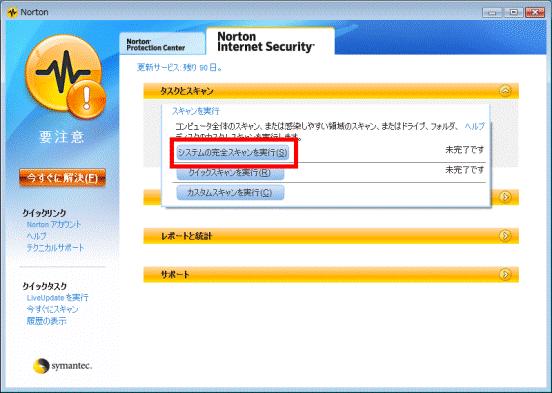This screenshot has height=393, width=552.
Task: Switch to Norton Protection Center tab
Action: click(162, 44)
